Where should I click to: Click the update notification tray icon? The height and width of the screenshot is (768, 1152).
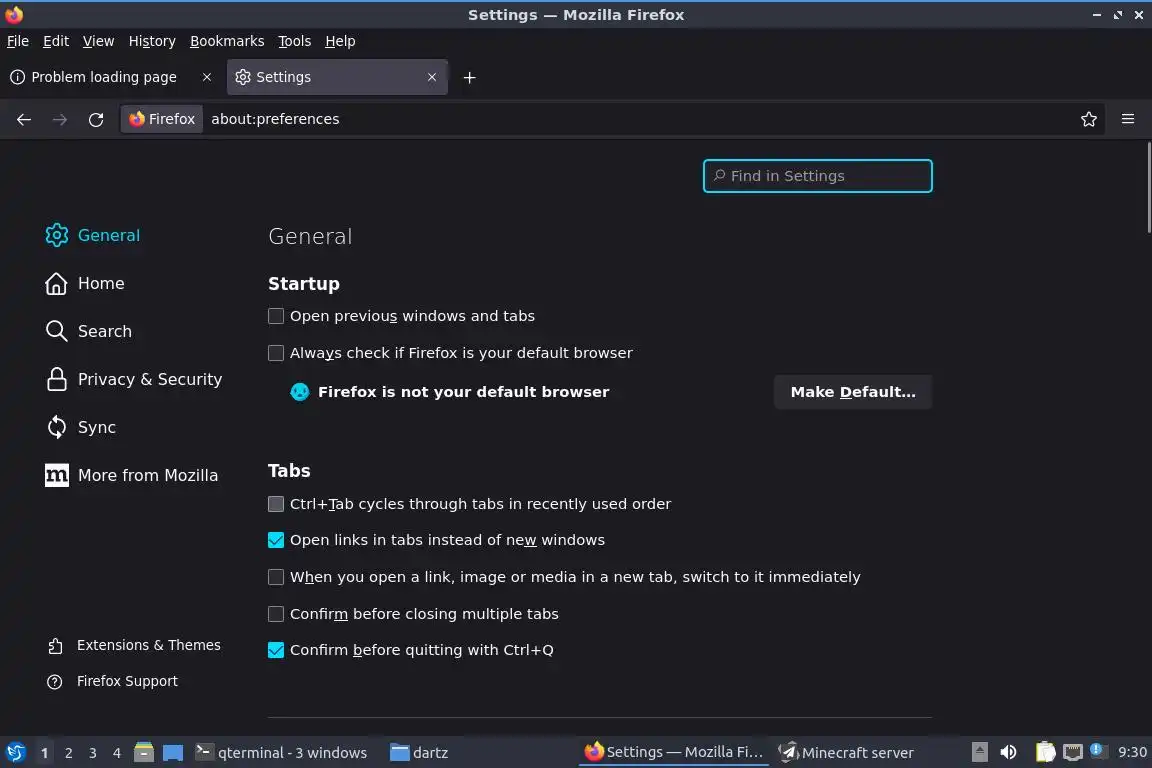pos(1098,751)
